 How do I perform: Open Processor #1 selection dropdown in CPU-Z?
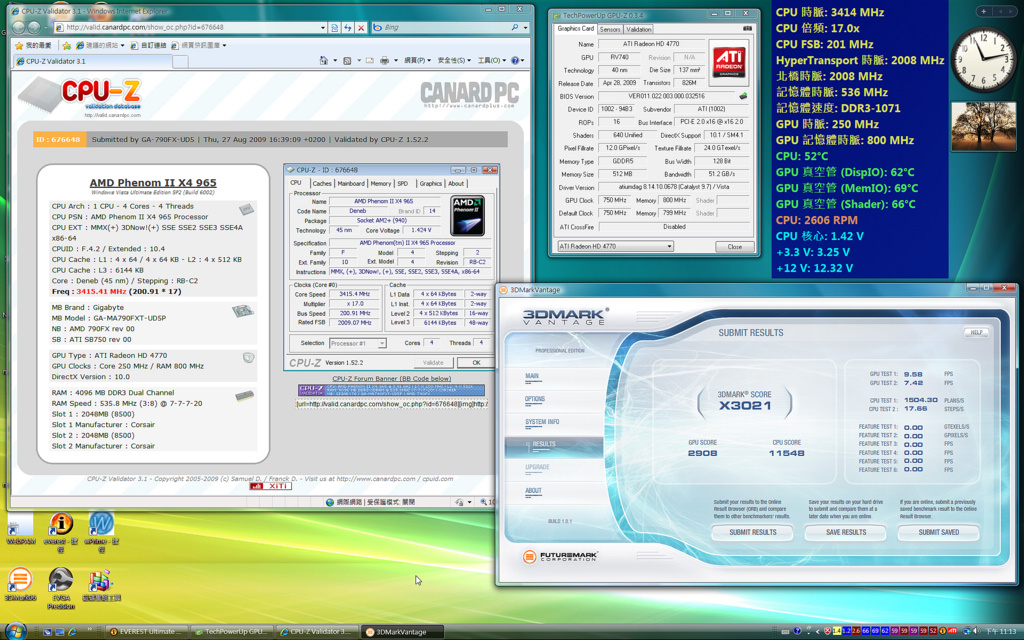tap(357, 343)
